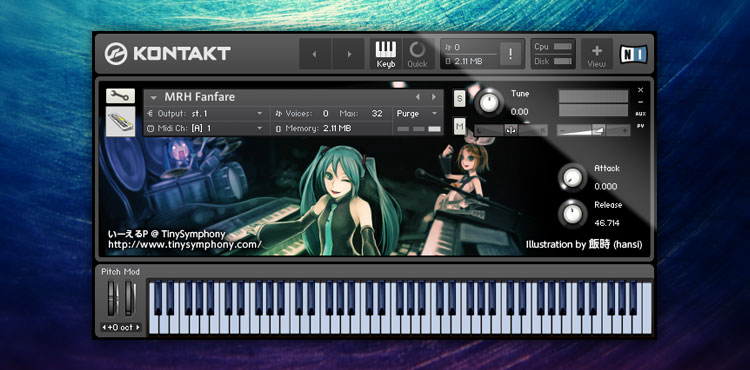Toggle the Keyb on-screen keyboard
Viewport: 750px width, 370px height.
pos(386,54)
